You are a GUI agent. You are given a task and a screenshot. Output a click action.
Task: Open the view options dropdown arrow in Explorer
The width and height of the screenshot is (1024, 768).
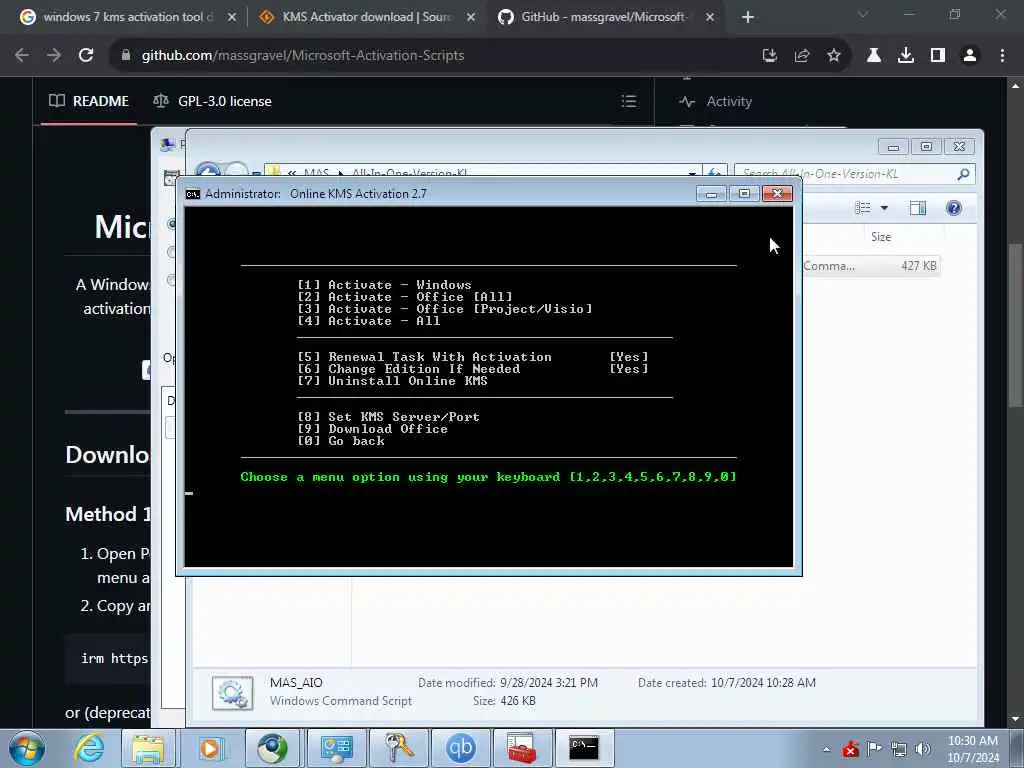pyautogui.click(x=884, y=208)
